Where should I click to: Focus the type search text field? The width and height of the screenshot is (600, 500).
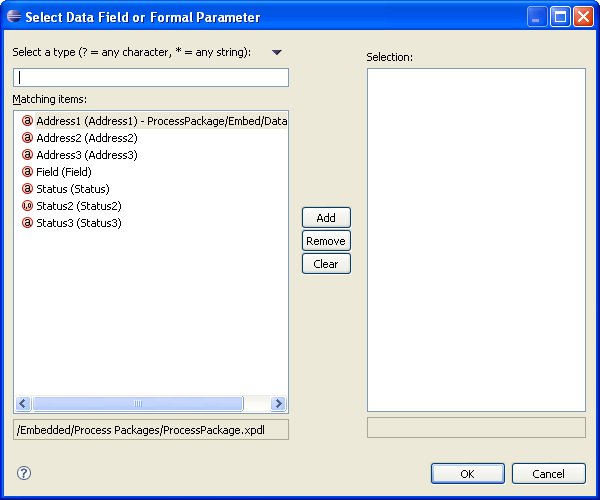click(151, 77)
